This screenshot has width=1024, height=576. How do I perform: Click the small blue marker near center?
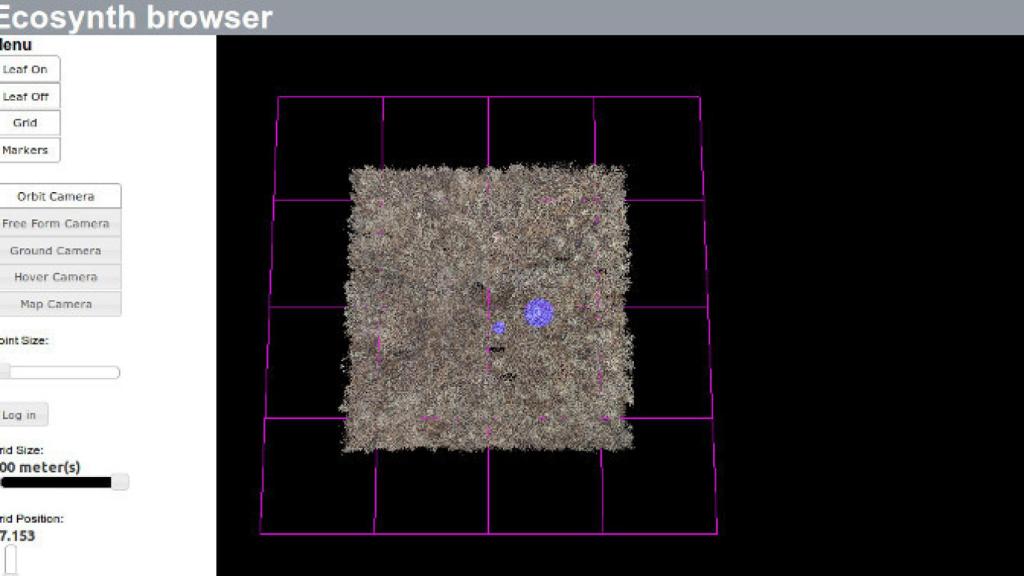(x=498, y=328)
